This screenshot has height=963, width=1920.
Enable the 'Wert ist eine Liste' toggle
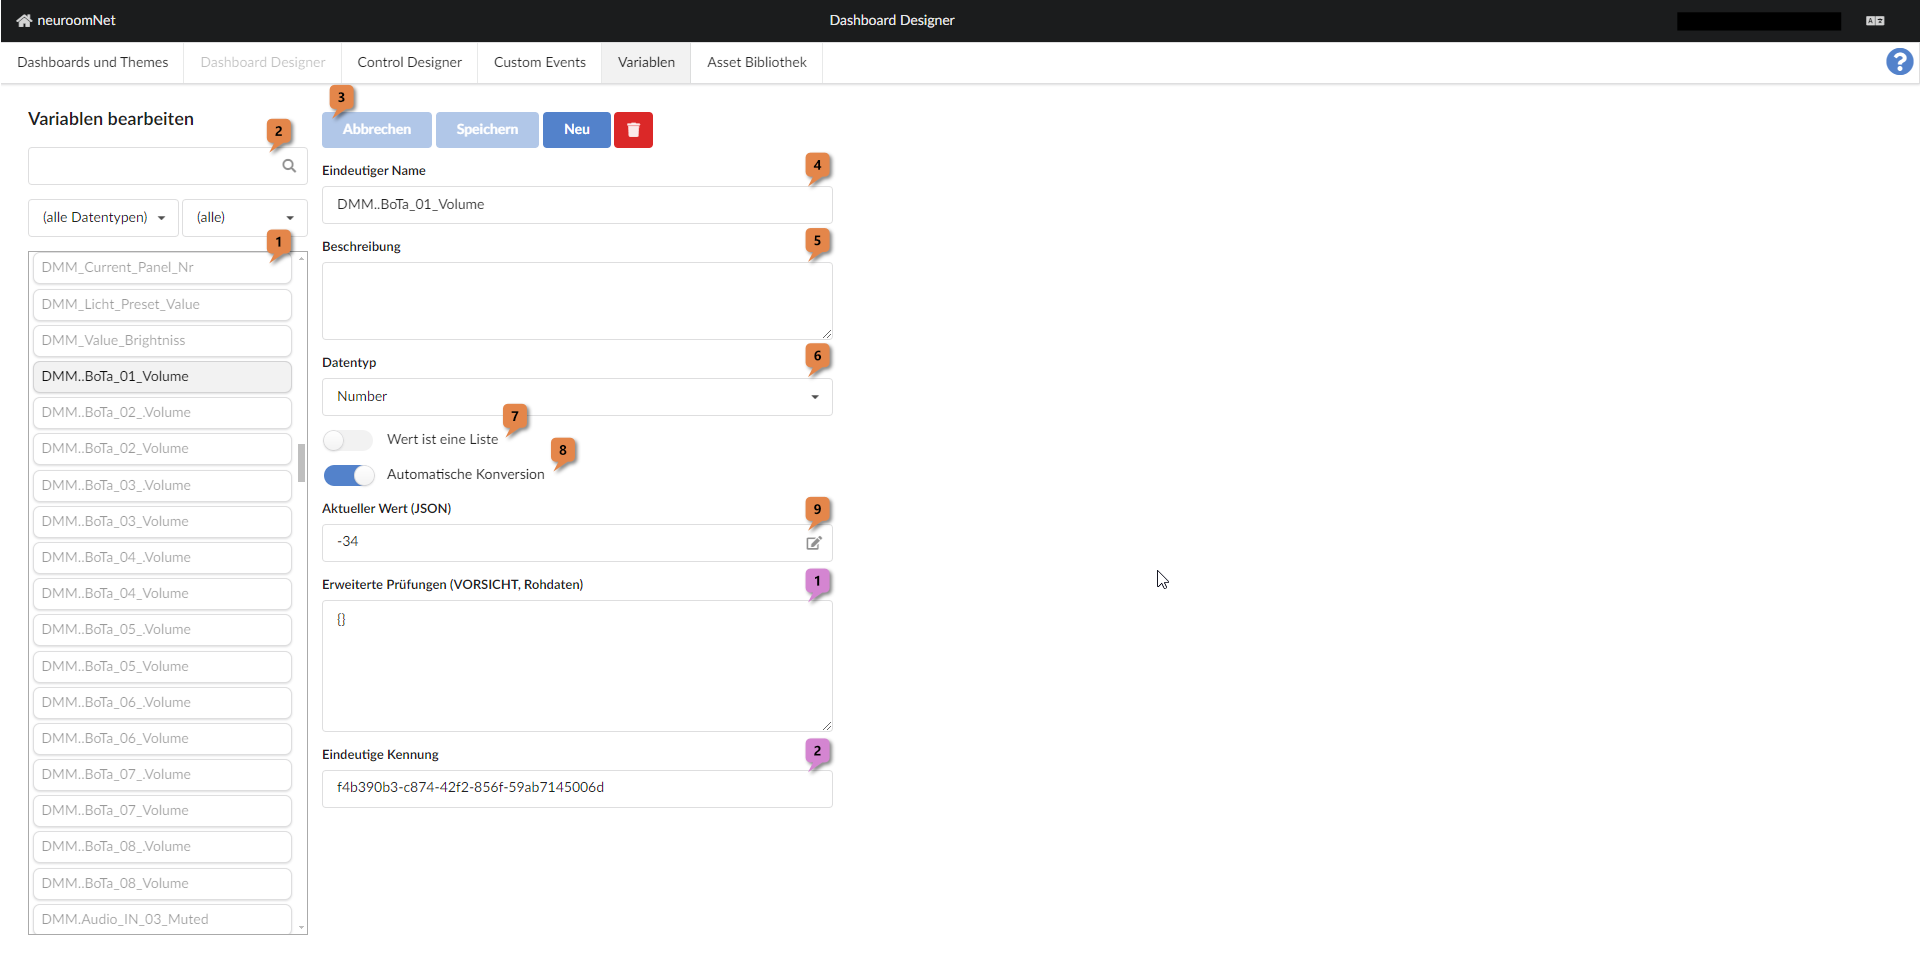tap(347, 440)
